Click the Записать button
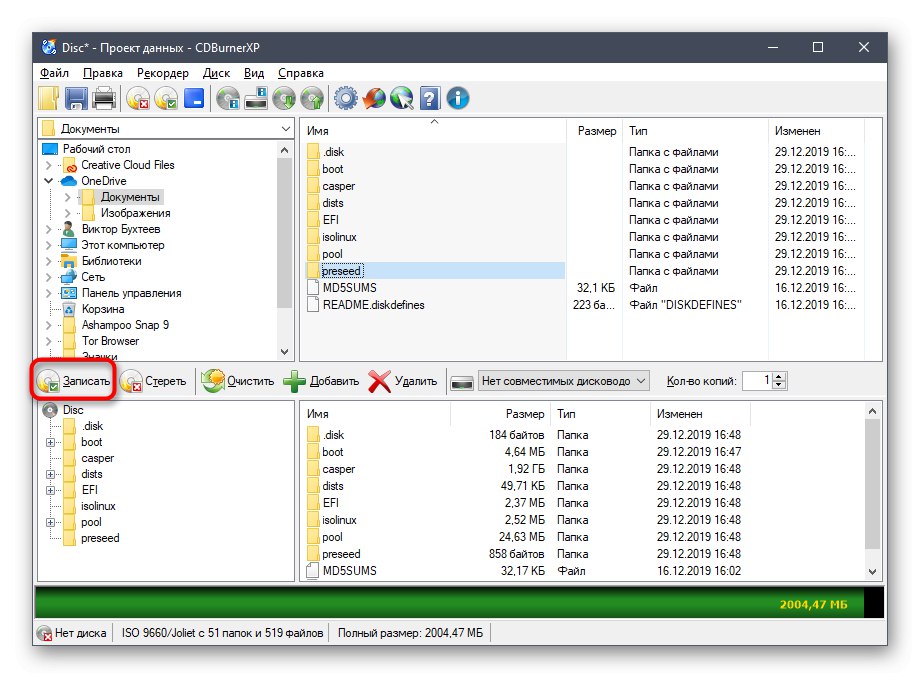920x678 pixels. point(73,381)
